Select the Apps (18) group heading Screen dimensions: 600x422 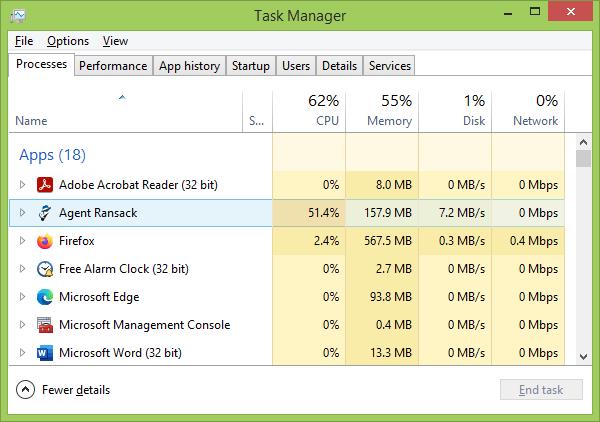click(52, 155)
